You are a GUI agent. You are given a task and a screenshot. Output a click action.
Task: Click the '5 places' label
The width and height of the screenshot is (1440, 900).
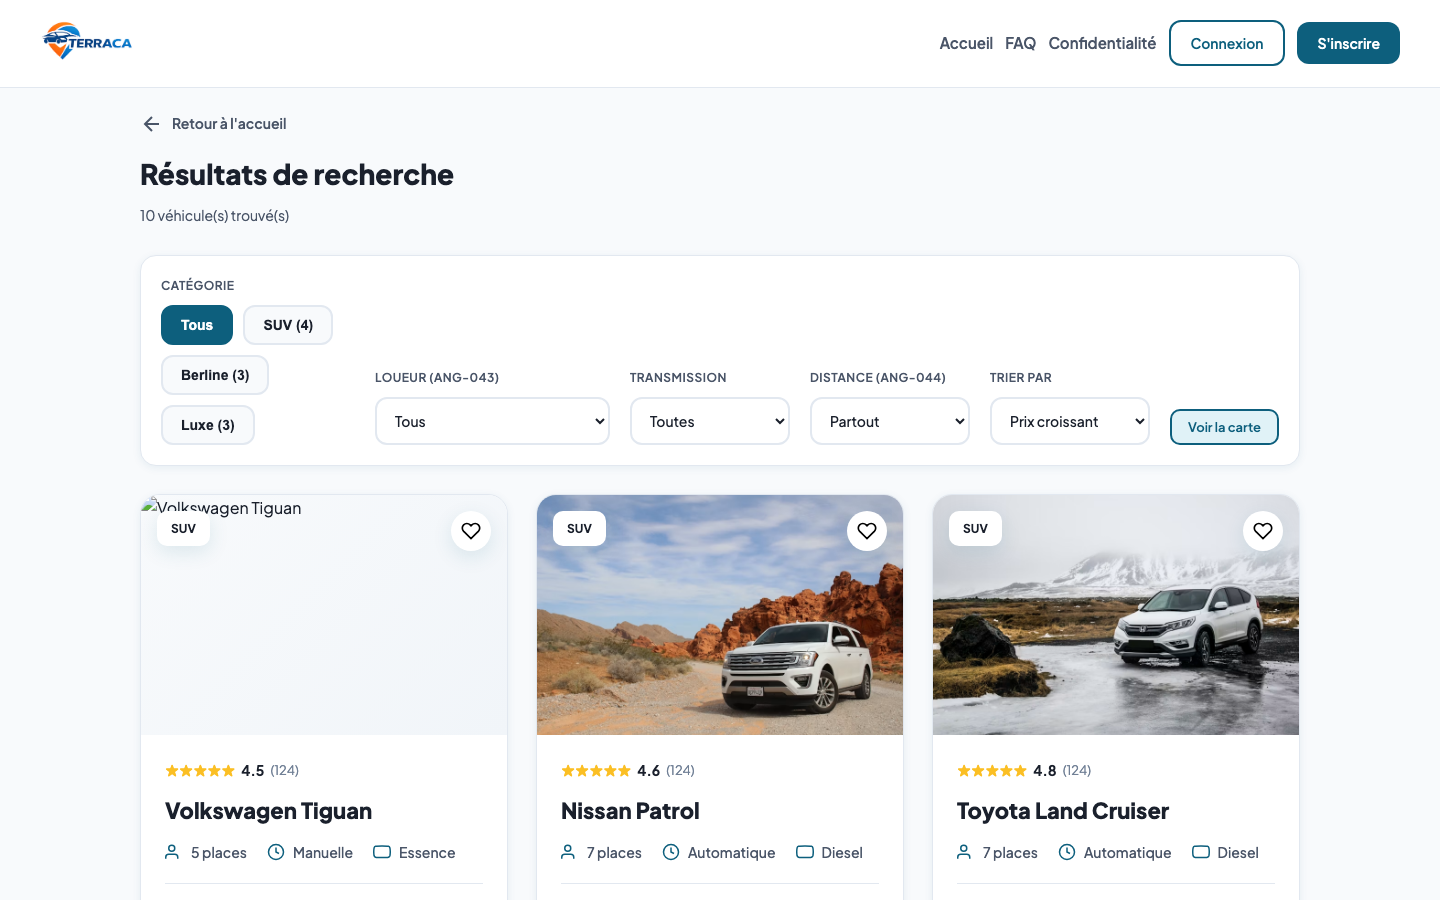pos(219,852)
